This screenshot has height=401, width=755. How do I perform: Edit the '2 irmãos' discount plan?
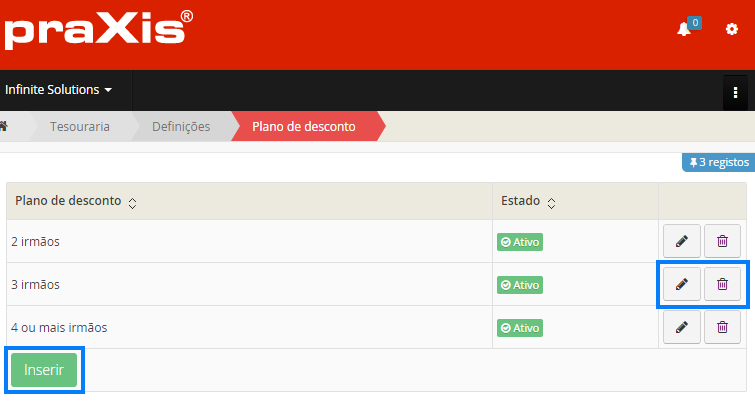coord(682,241)
